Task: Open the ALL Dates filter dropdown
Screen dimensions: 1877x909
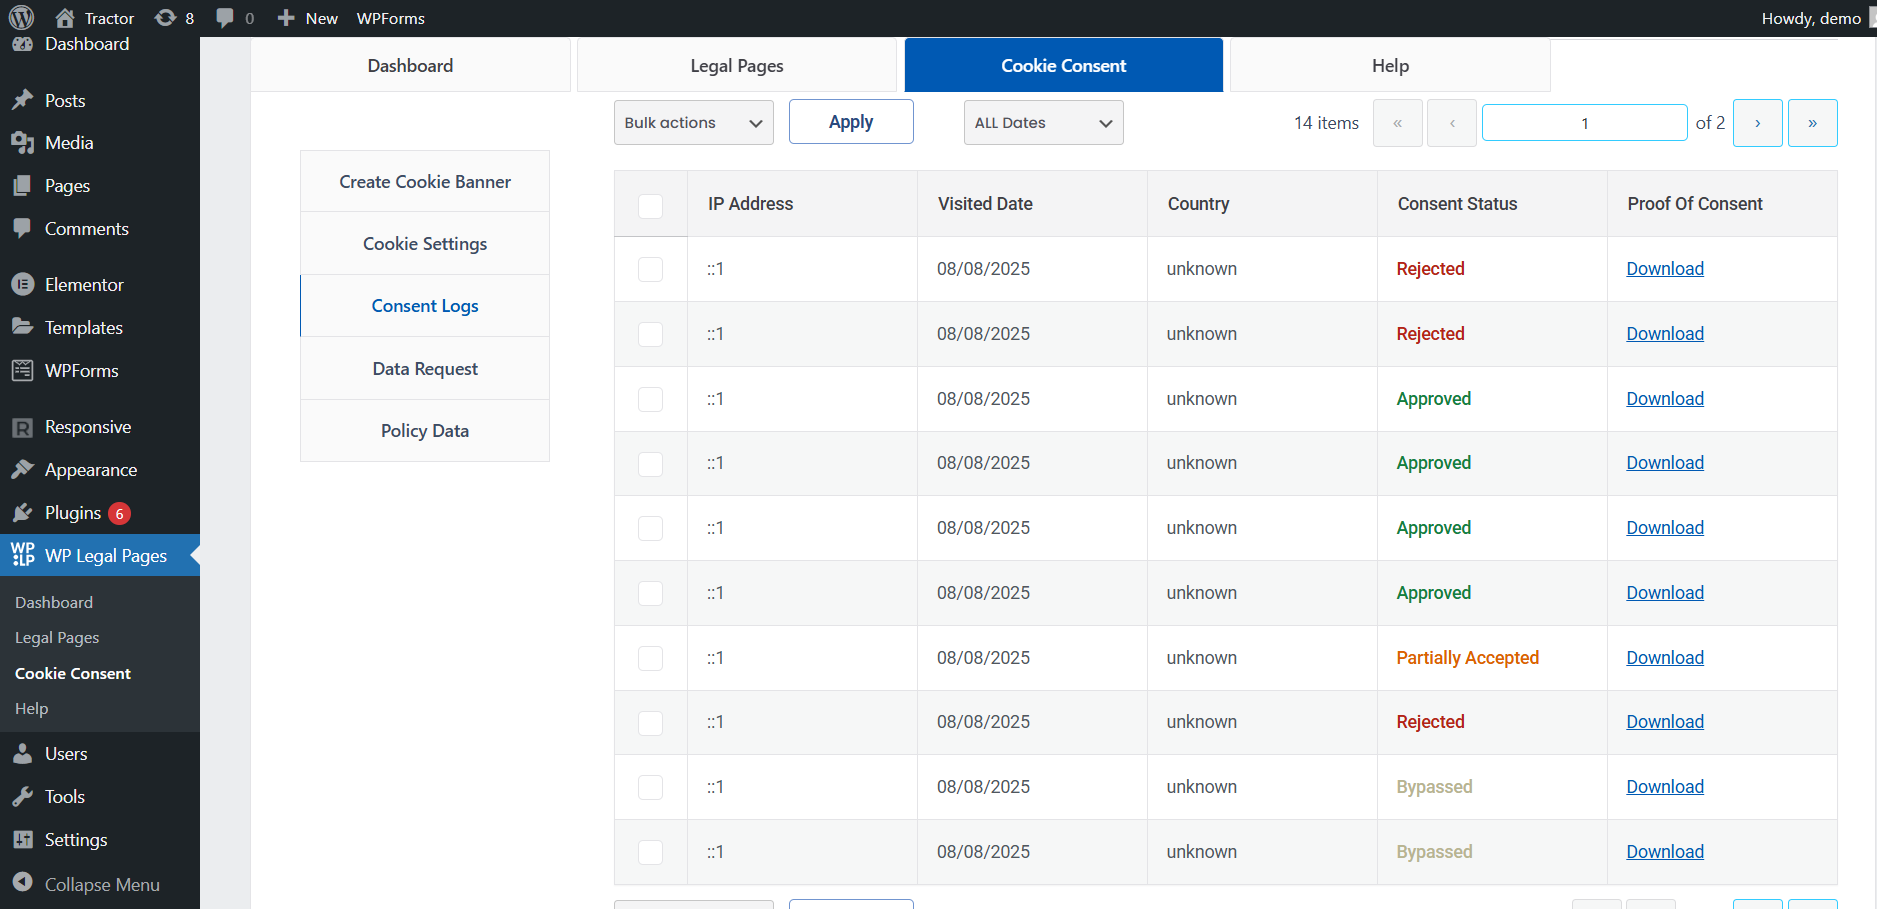Action: tap(1043, 123)
